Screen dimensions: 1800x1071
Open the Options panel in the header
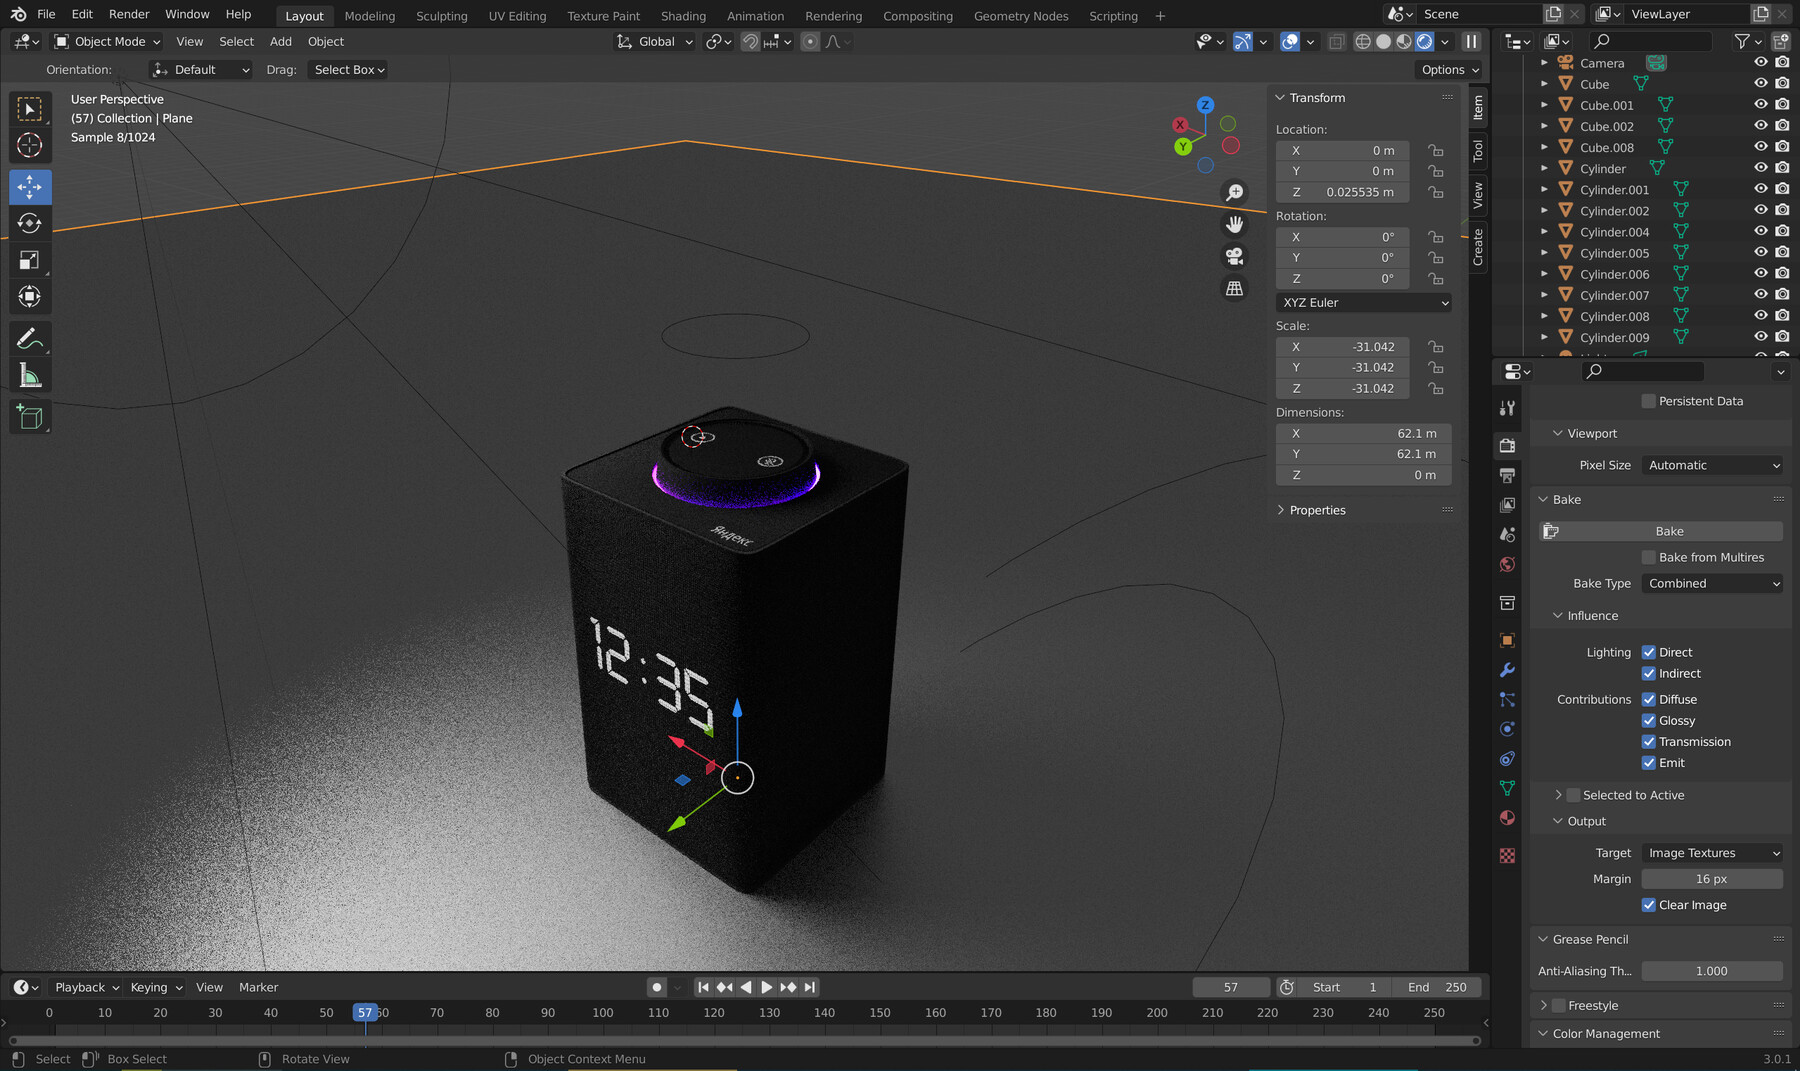pyautogui.click(x=1449, y=69)
